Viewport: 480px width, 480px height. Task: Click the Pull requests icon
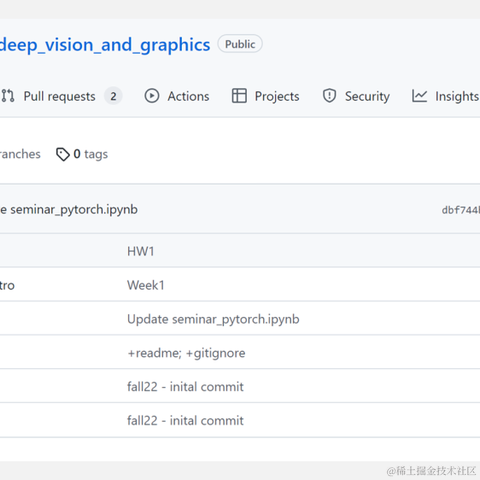[x=8, y=96]
